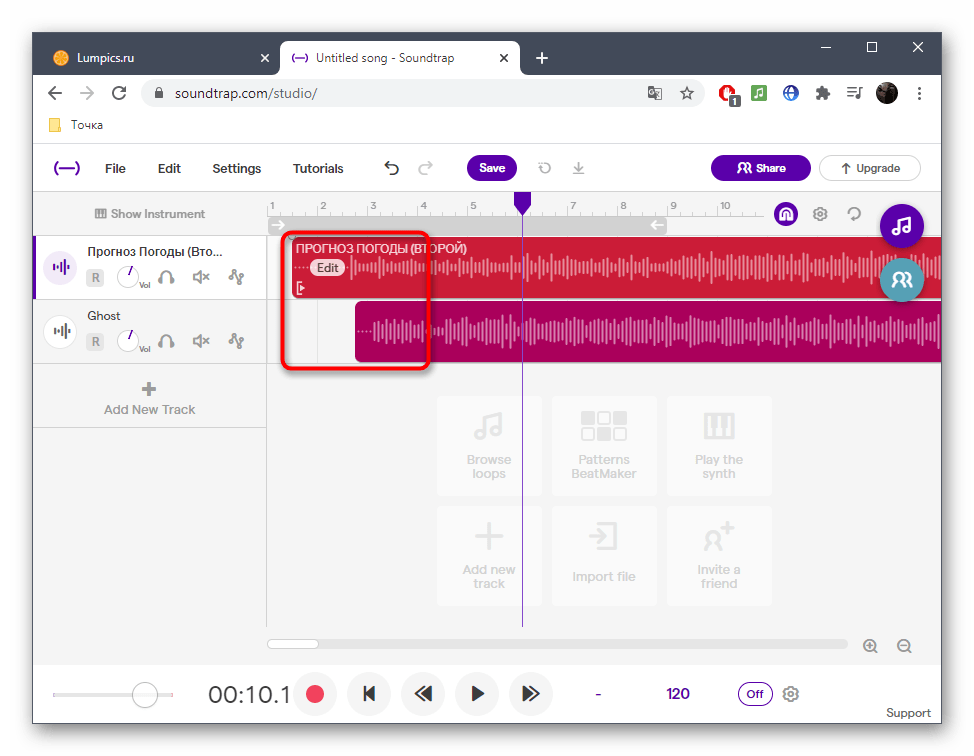Click the Save button
The height and width of the screenshot is (756, 974).
(x=492, y=168)
